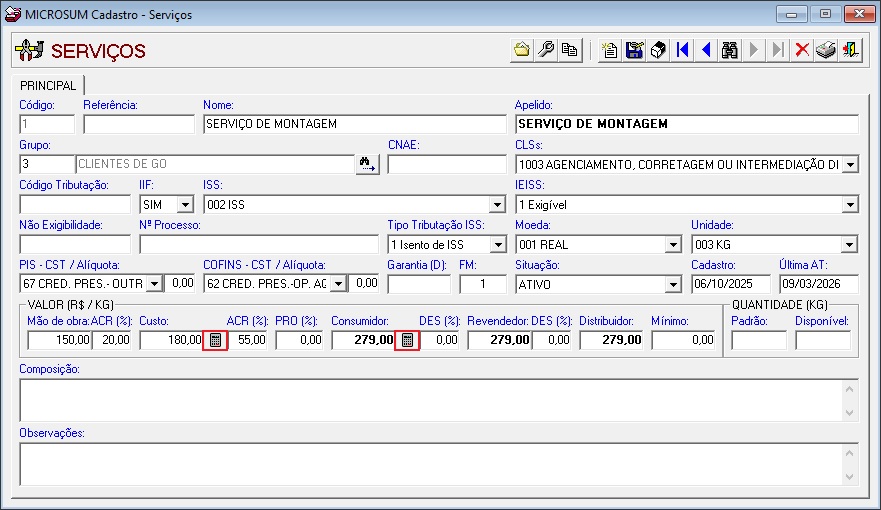Click the Custo field showing 180,00

171,340
